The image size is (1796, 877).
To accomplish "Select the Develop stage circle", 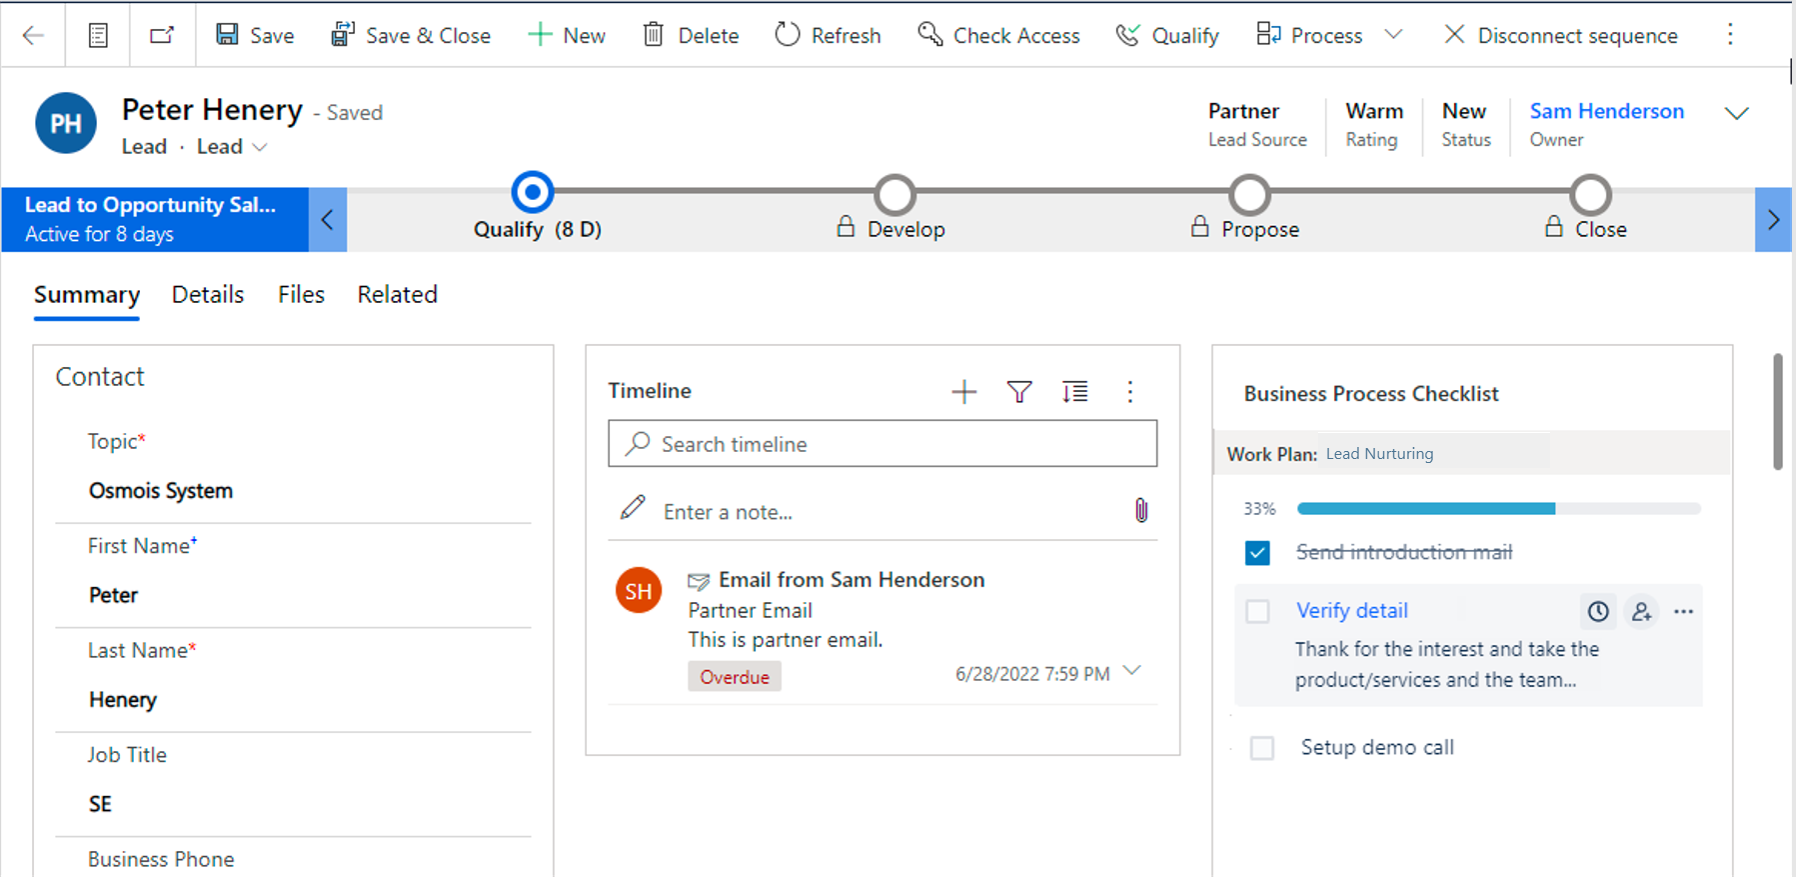I will (x=895, y=195).
